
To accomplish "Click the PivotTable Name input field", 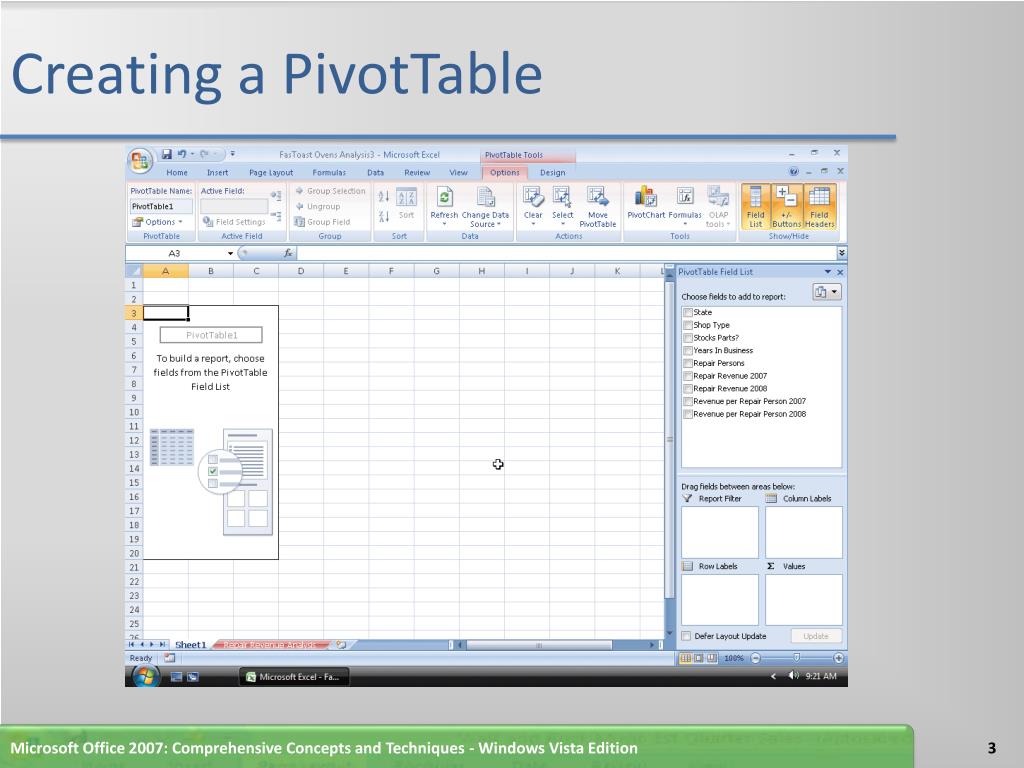I will click(161, 206).
